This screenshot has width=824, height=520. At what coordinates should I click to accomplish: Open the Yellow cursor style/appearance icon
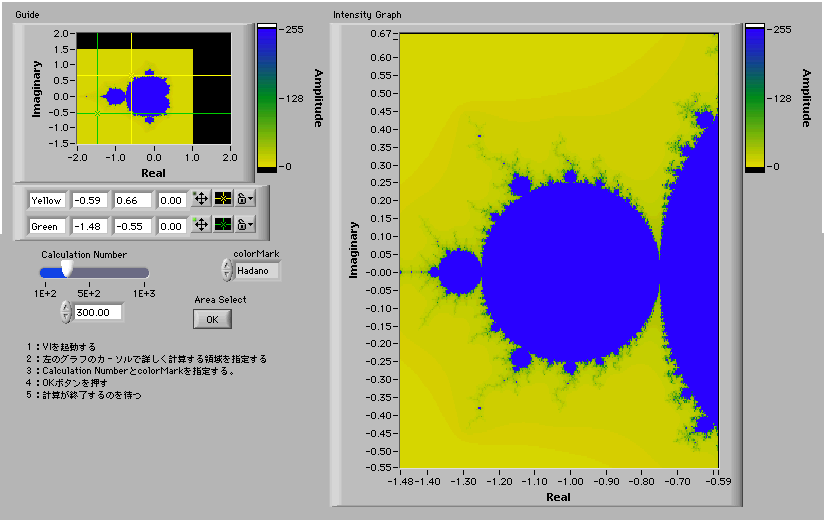click(x=223, y=199)
